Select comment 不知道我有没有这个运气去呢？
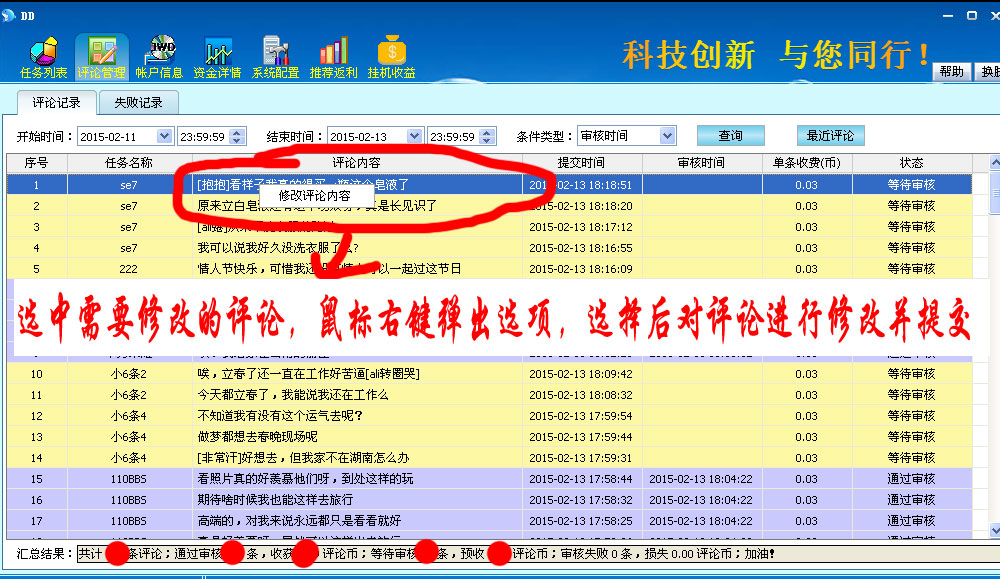Viewport: 1000px width, 579px height. 280,416
